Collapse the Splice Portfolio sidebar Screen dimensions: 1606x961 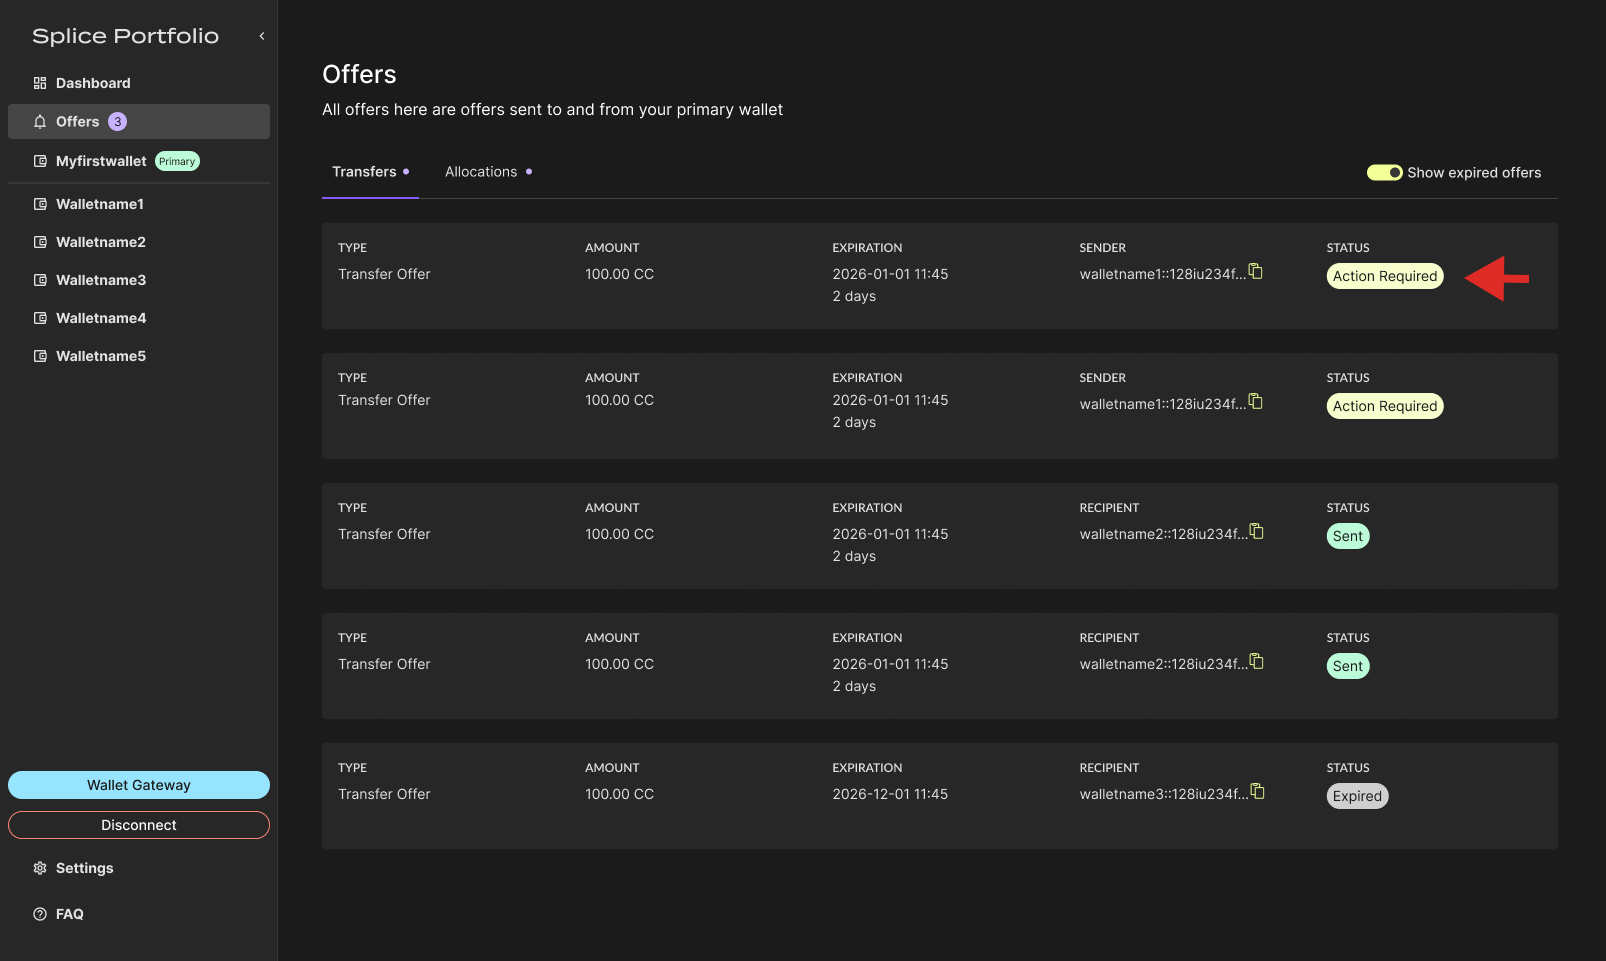pos(262,36)
